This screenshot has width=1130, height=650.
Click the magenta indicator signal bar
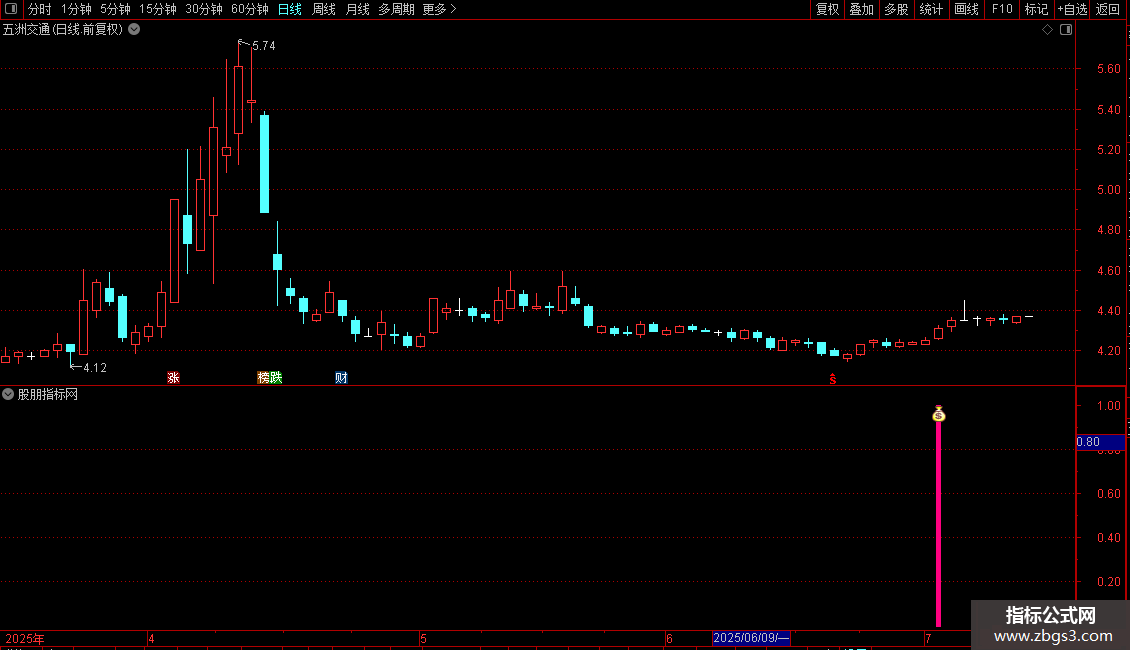click(x=938, y=523)
